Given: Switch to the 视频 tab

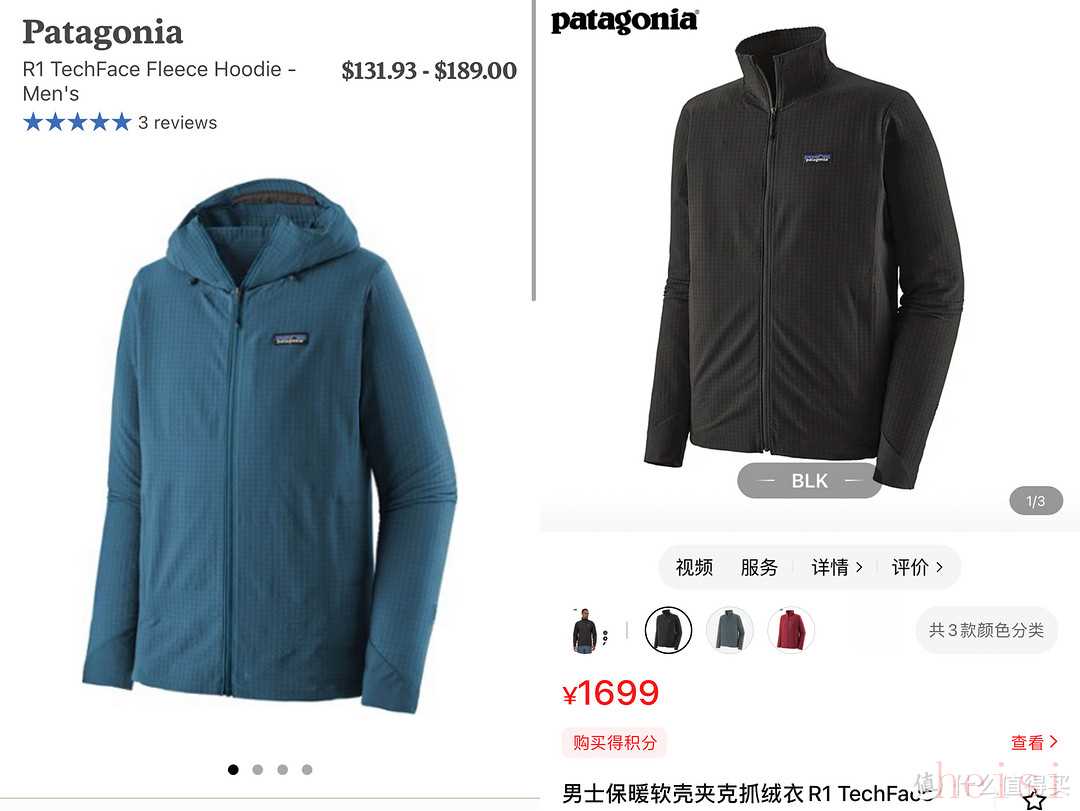Looking at the screenshot, I should click(694, 567).
